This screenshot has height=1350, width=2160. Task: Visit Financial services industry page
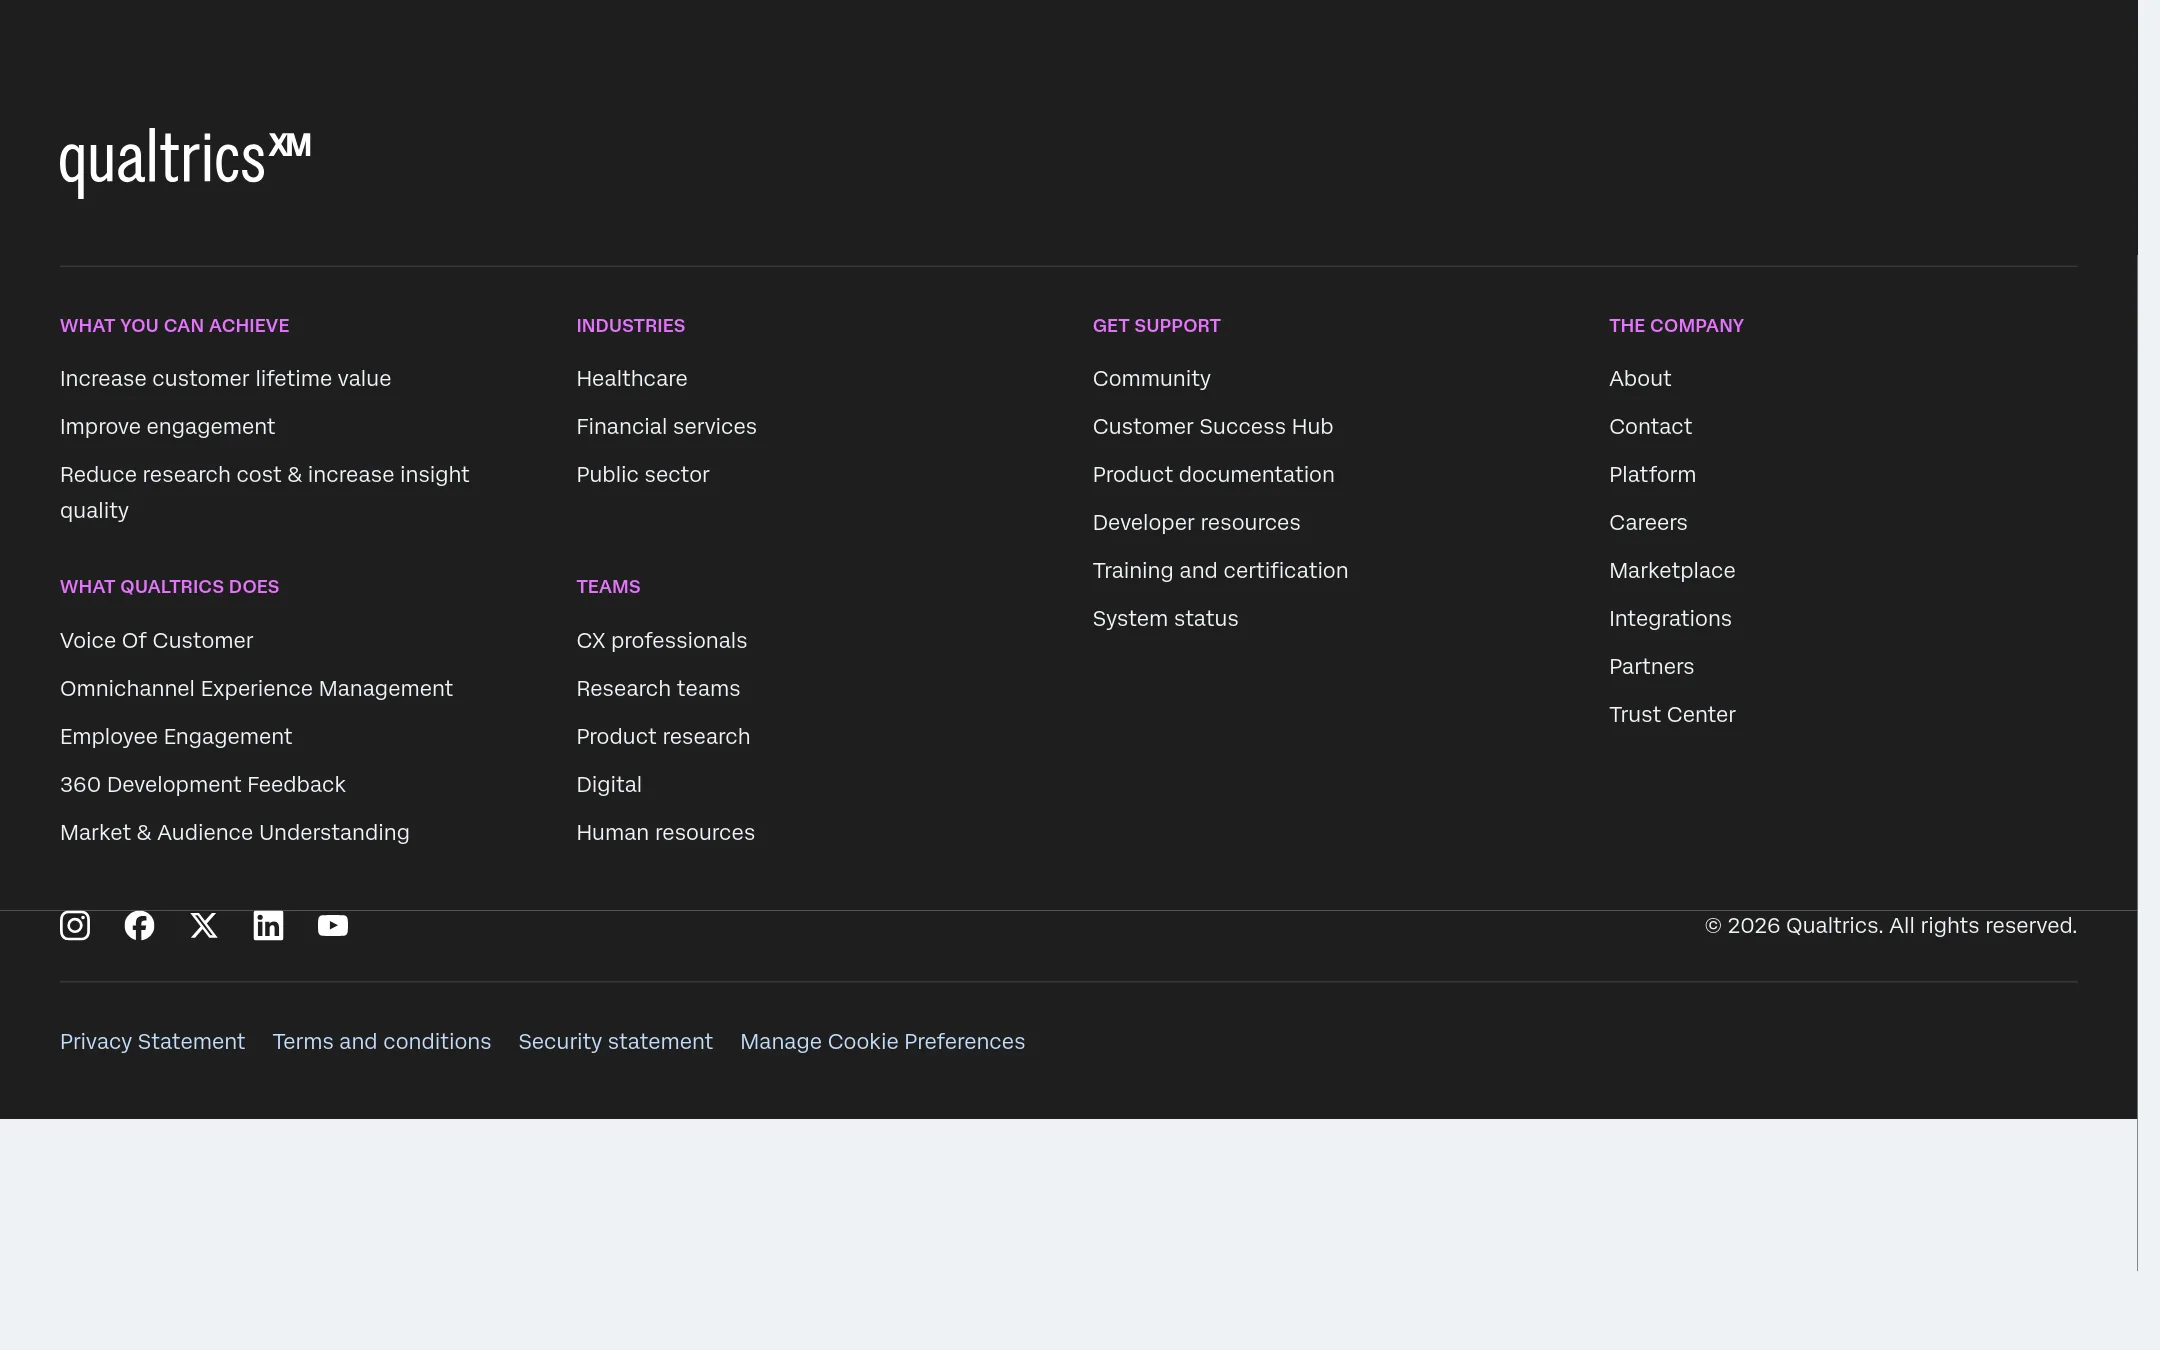pyautogui.click(x=666, y=427)
